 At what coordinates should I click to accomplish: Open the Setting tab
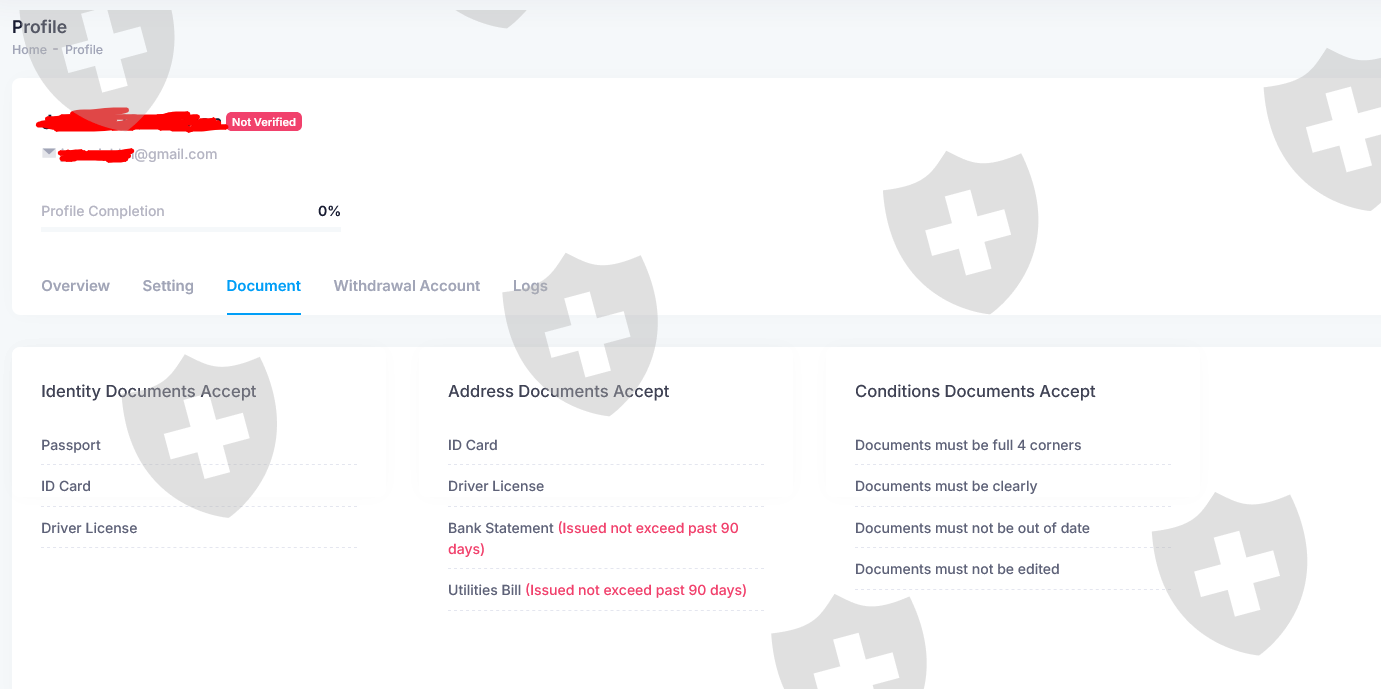(168, 286)
